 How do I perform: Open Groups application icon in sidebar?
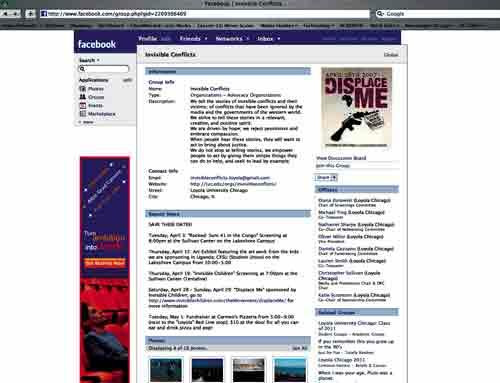(82, 97)
